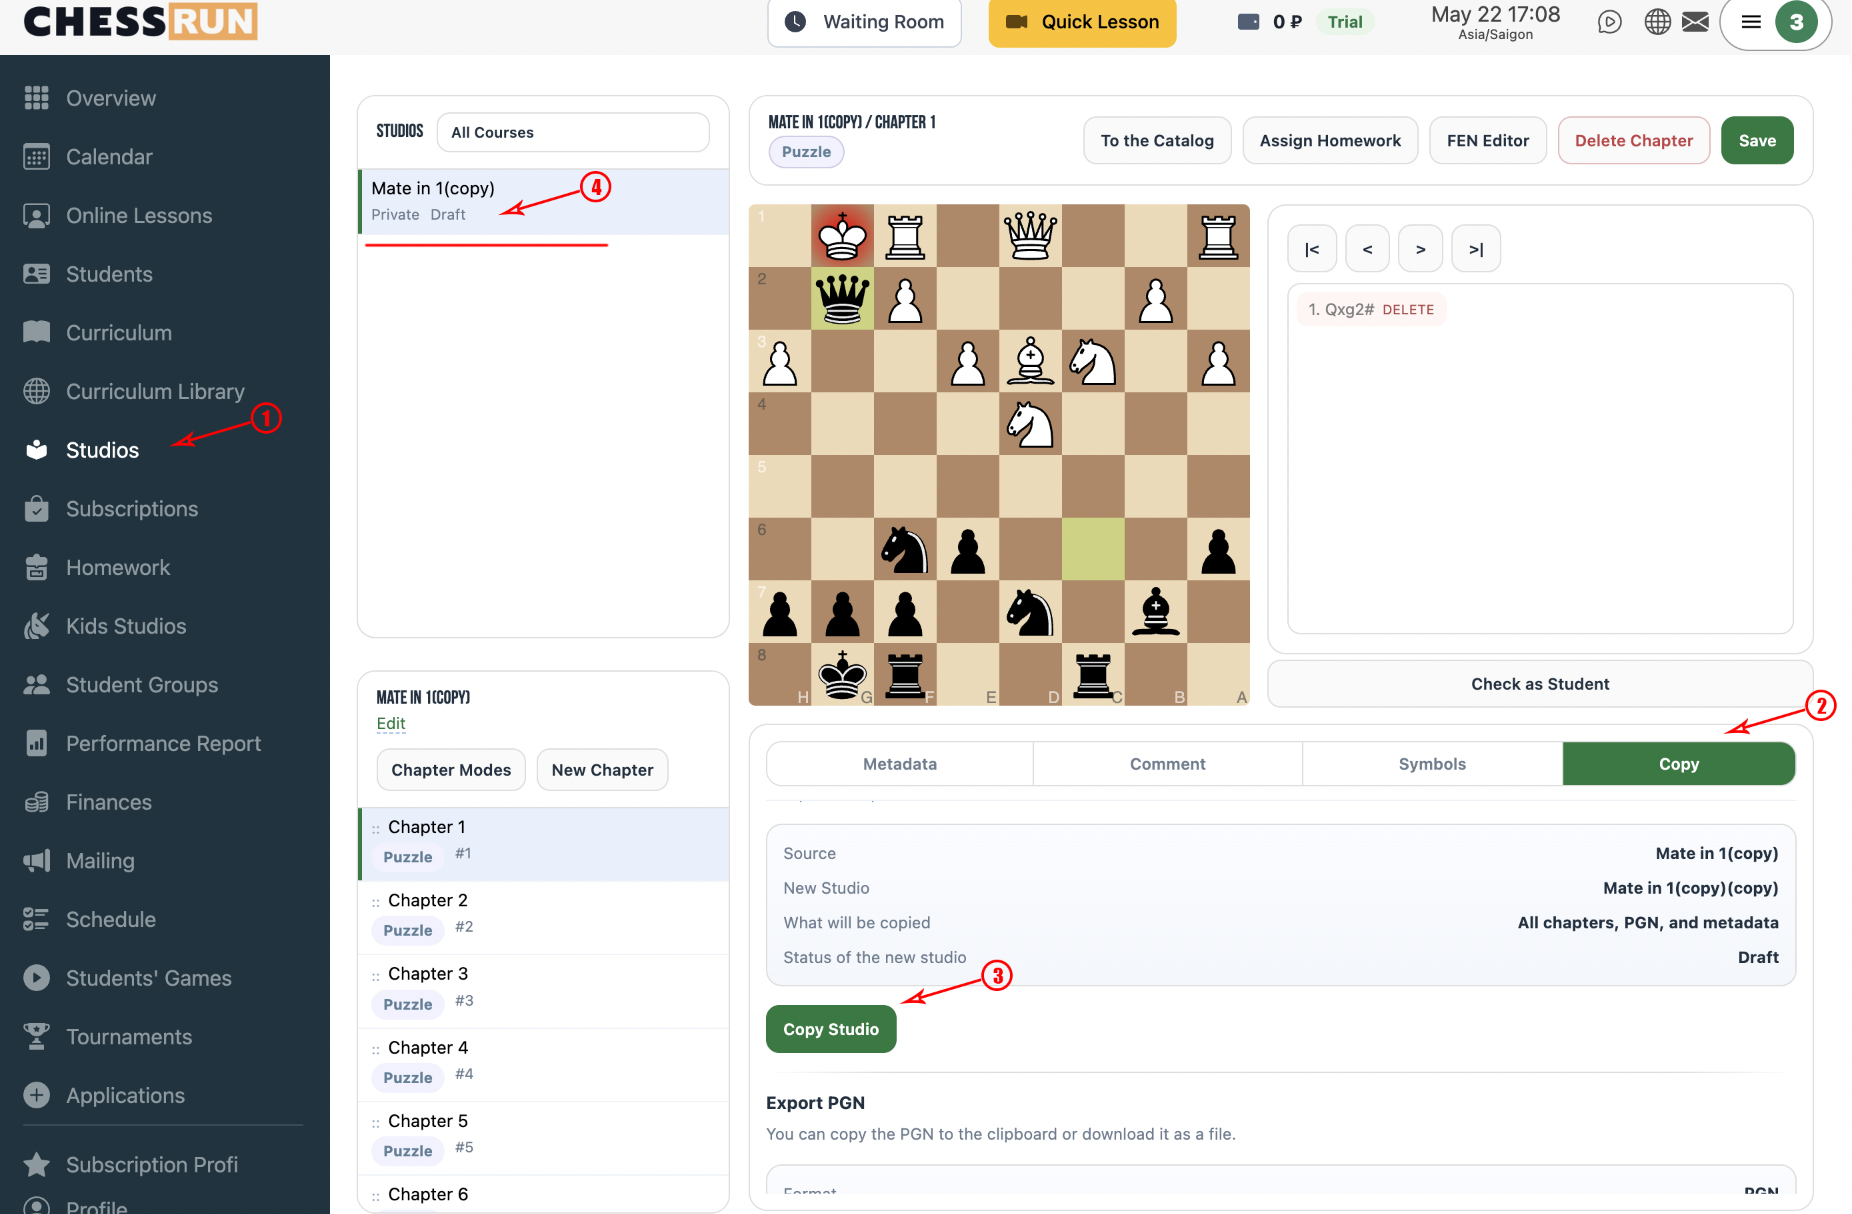Open the All Courses dropdown
This screenshot has width=1852, height=1214.
pos(573,132)
